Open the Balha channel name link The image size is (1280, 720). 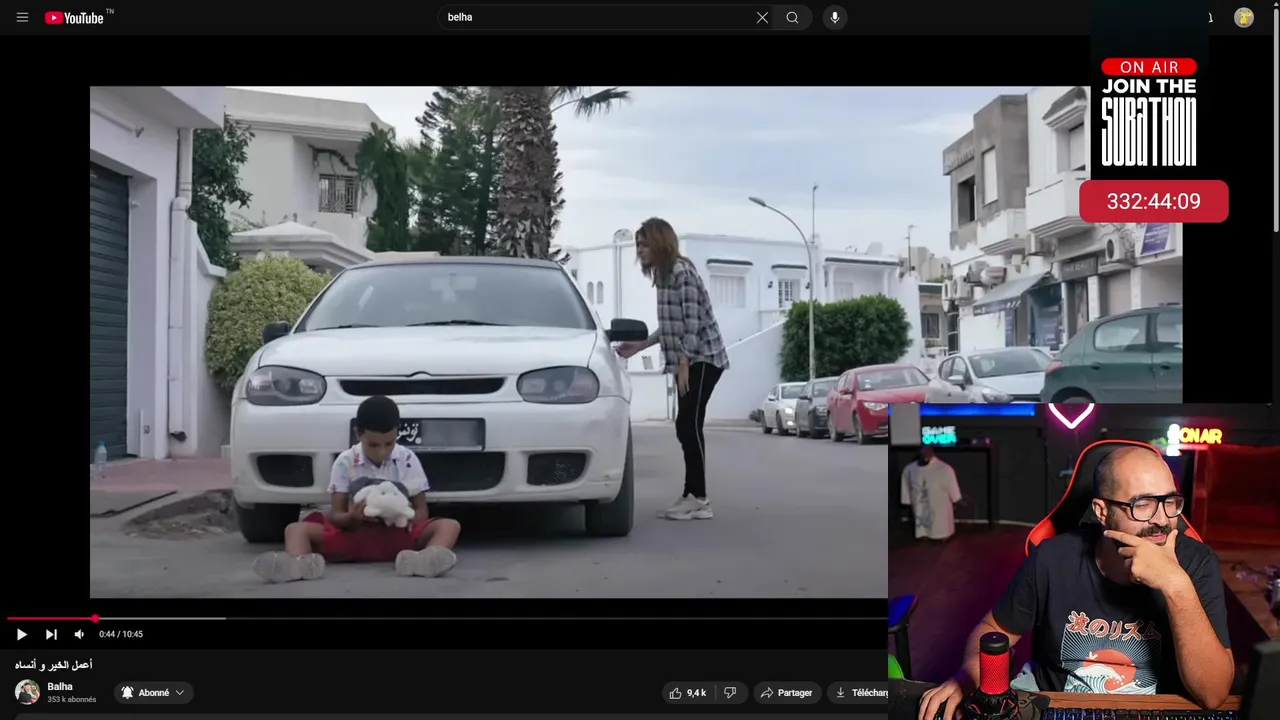click(60, 687)
